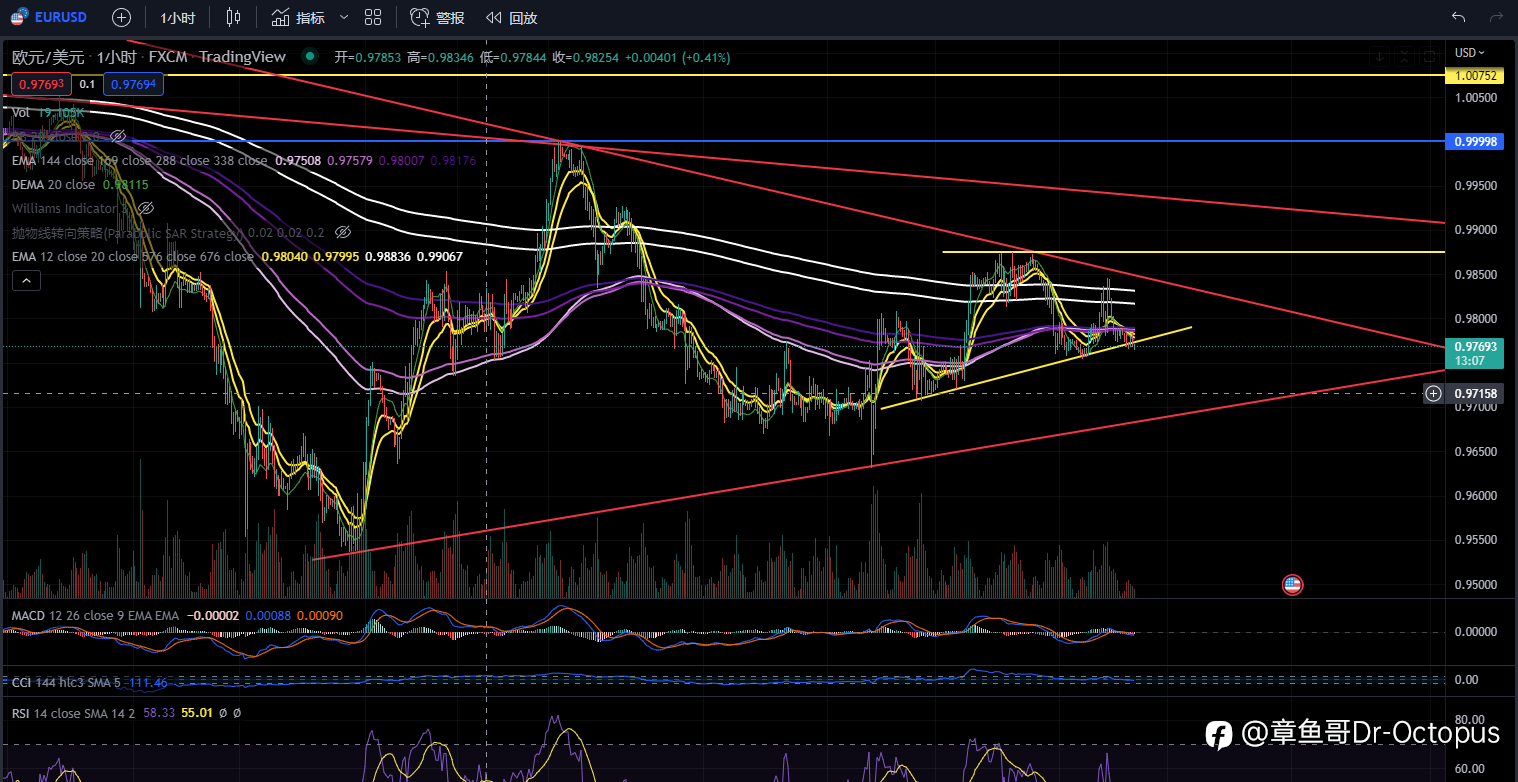The width and height of the screenshot is (1518, 782).
Task: Move the main pane down with the arrow icon
Action: tap(1381, 57)
